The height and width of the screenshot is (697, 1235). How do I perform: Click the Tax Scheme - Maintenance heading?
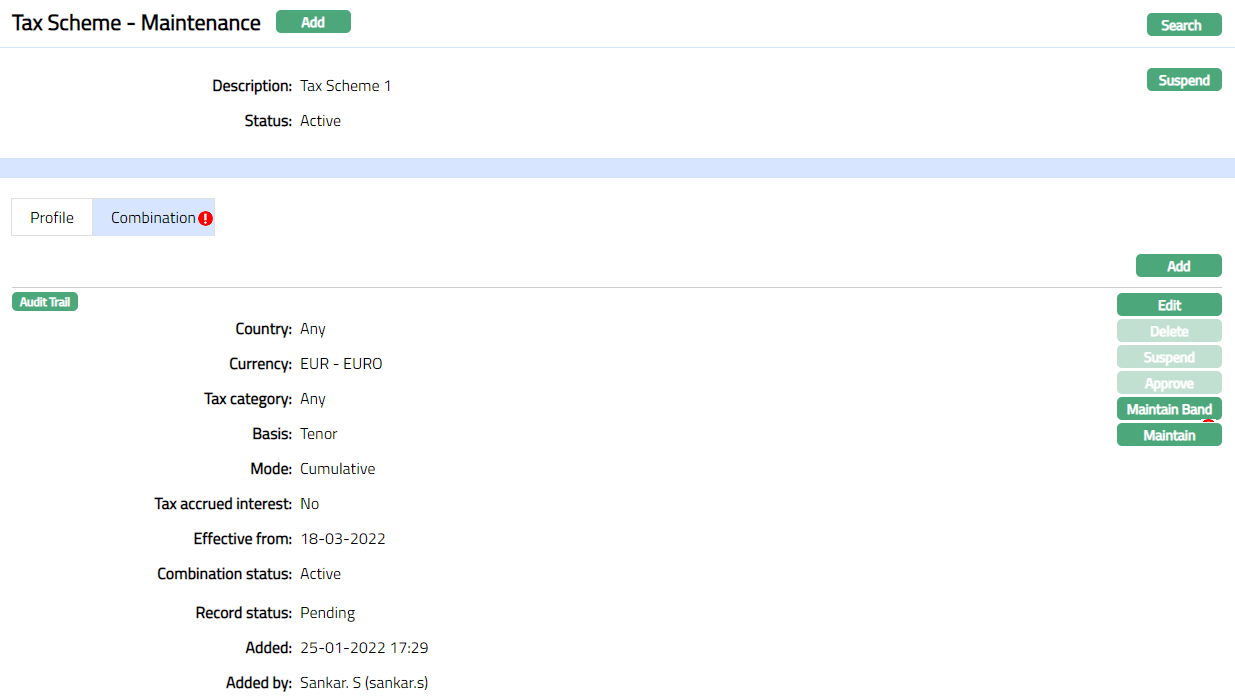[136, 23]
